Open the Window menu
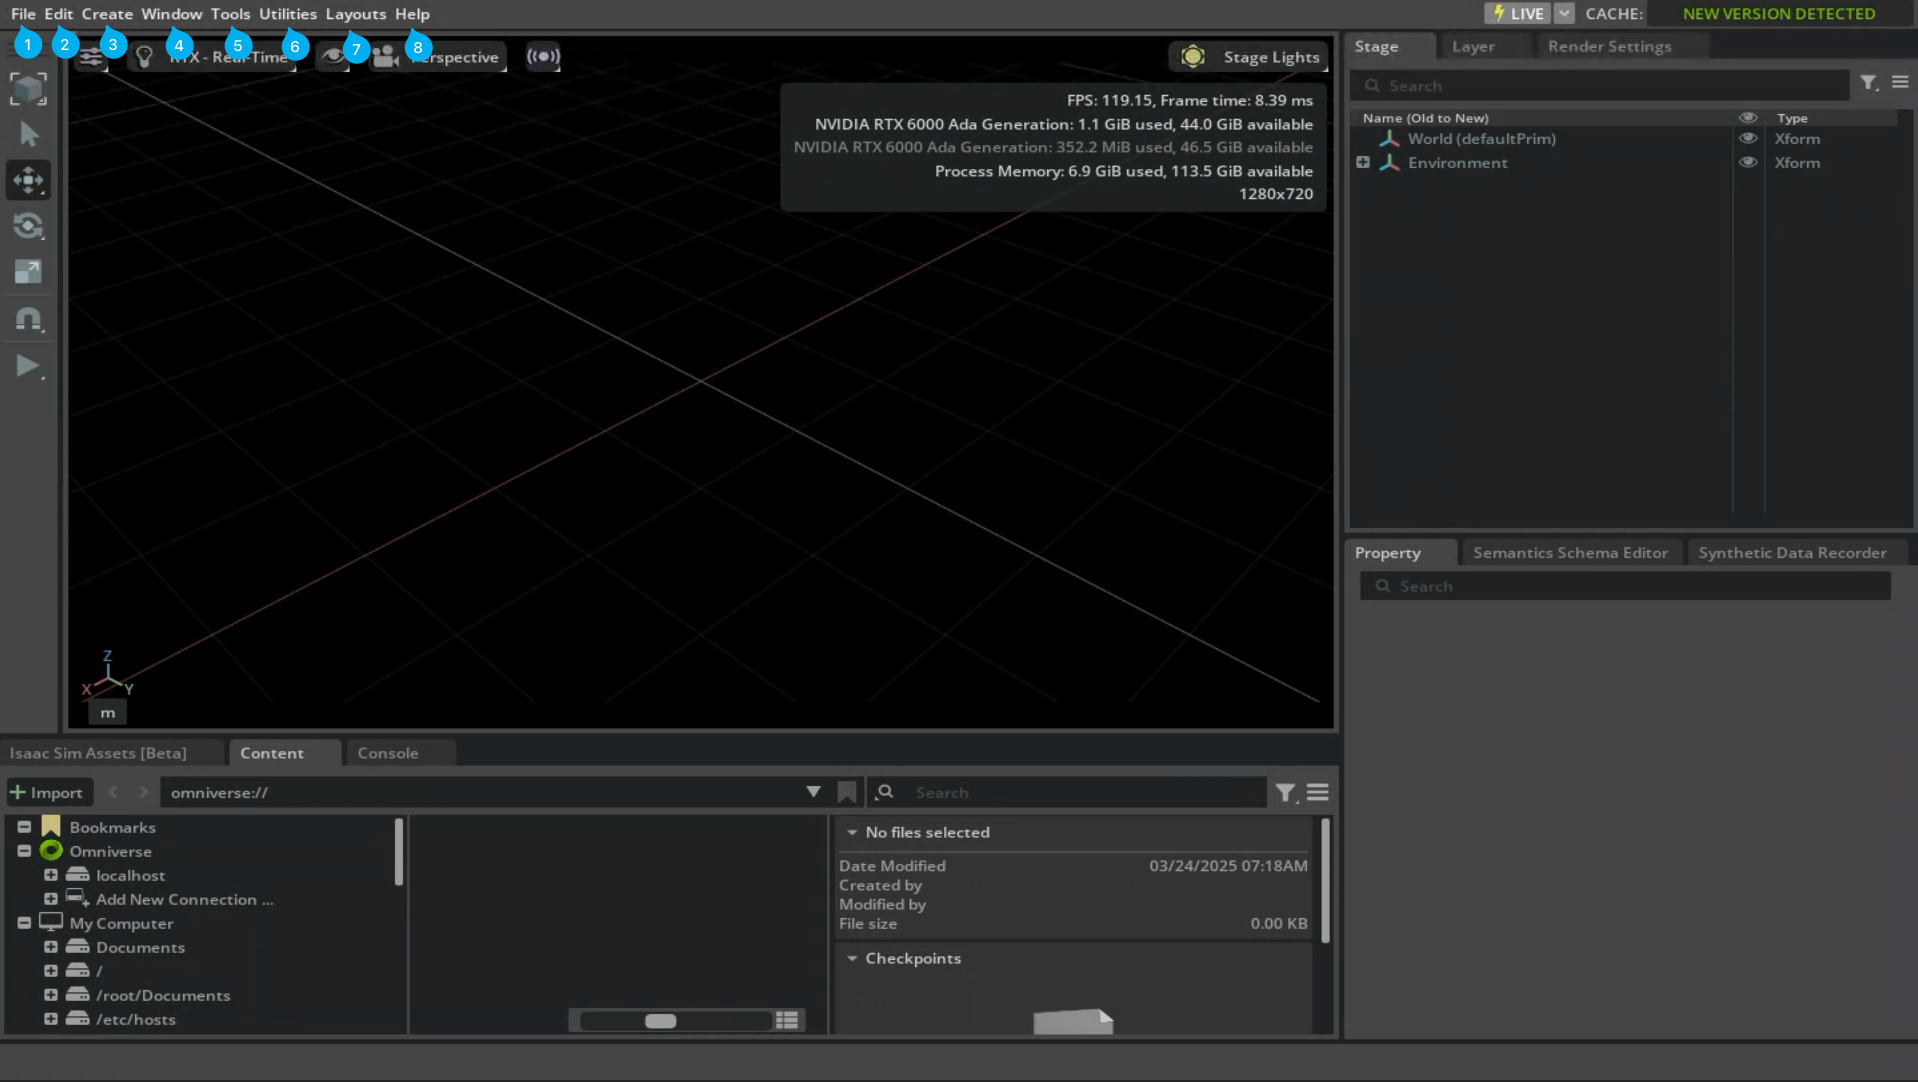Image resolution: width=1918 pixels, height=1082 pixels. tap(171, 14)
